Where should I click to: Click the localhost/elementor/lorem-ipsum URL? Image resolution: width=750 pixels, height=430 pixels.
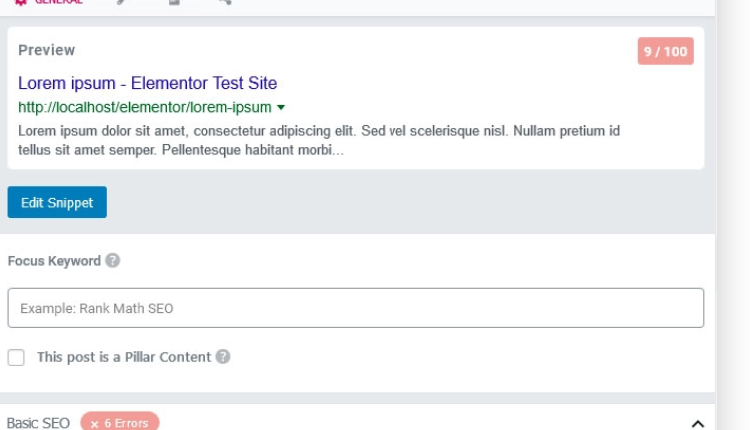pyautogui.click(x=144, y=107)
